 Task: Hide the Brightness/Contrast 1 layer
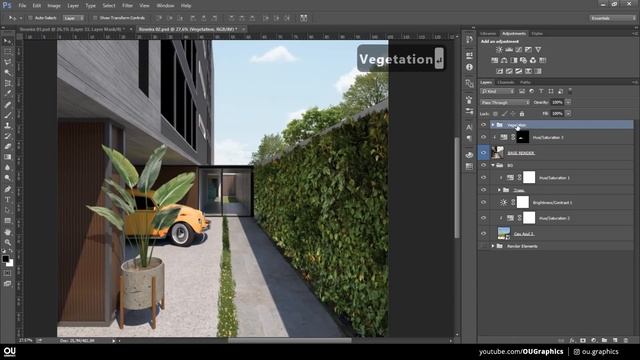(483, 202)
